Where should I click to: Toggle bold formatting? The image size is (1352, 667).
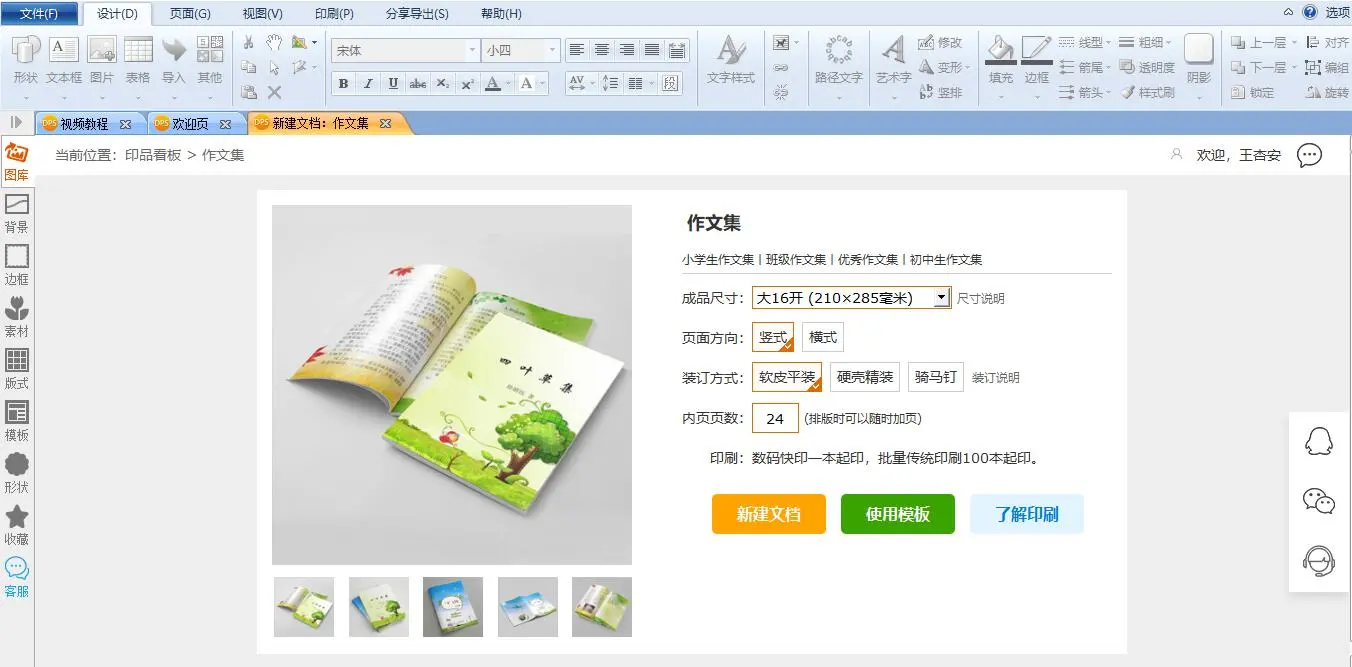(x=344, y=84)
